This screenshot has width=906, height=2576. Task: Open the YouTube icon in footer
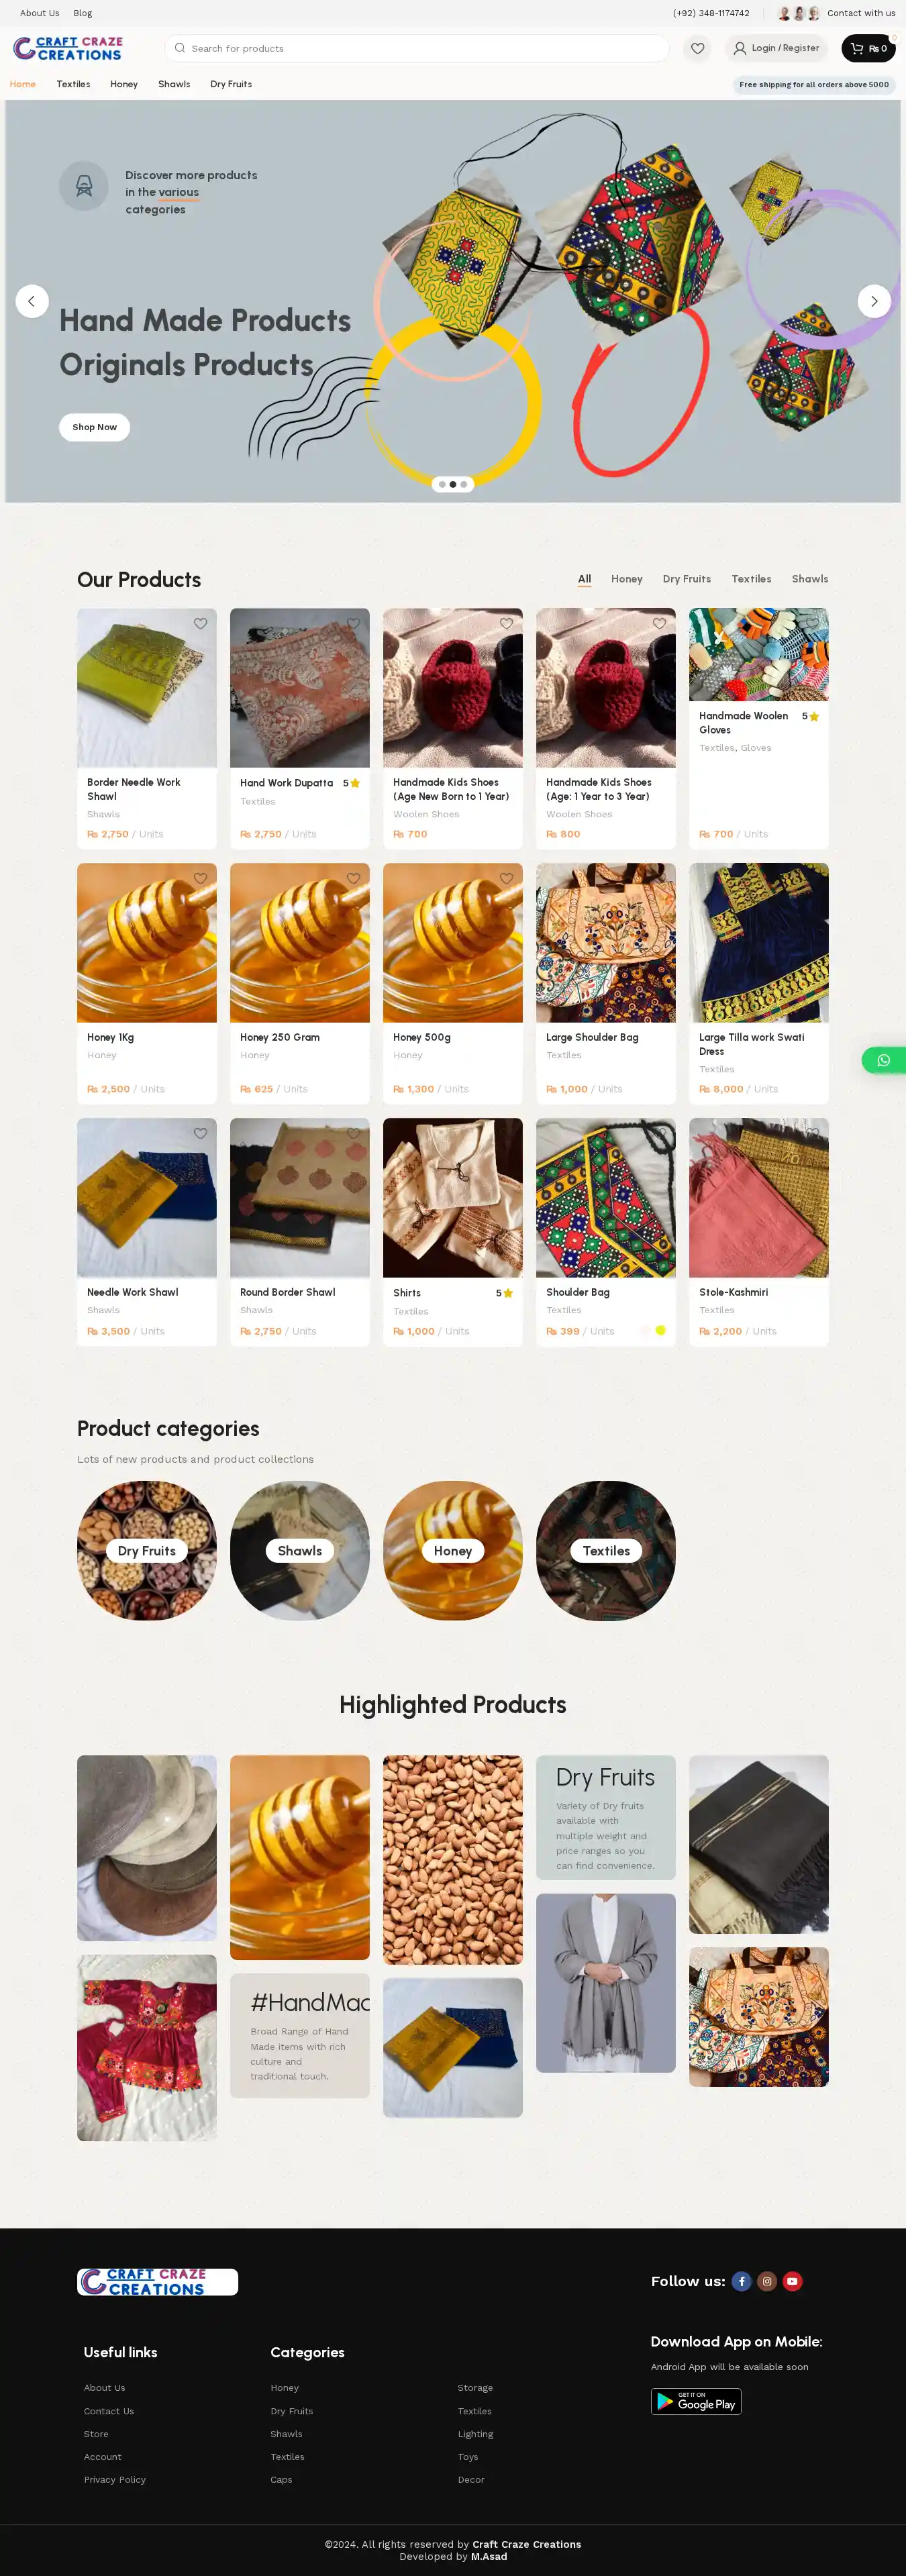click(x=792, y=2281)
